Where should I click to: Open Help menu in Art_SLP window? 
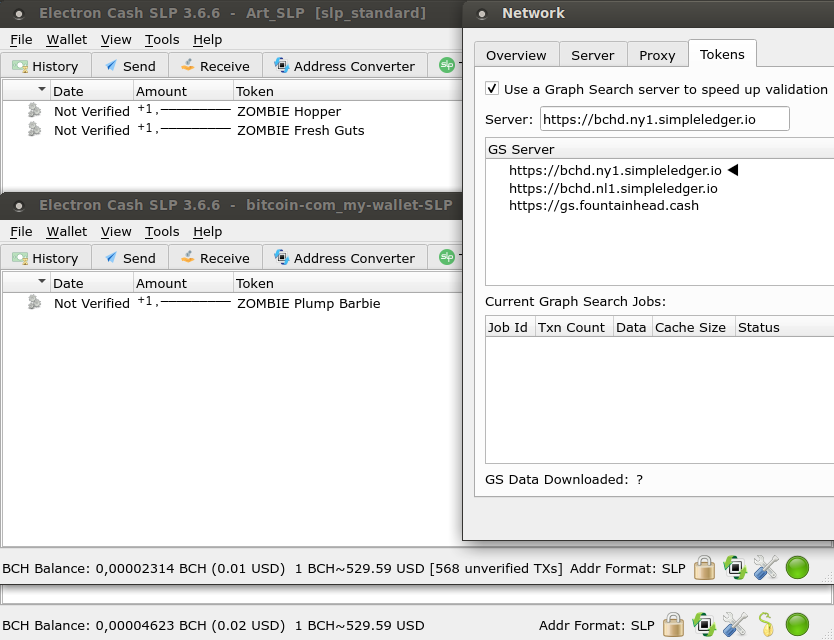(207, 40)
